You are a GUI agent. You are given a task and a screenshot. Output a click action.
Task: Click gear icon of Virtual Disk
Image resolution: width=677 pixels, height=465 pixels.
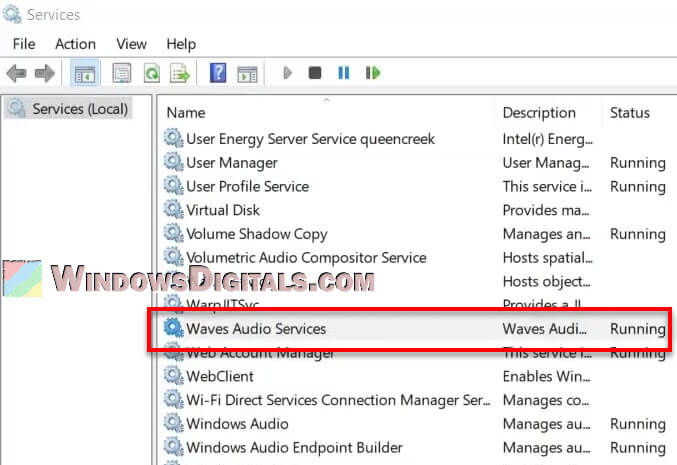coord(174,210)
